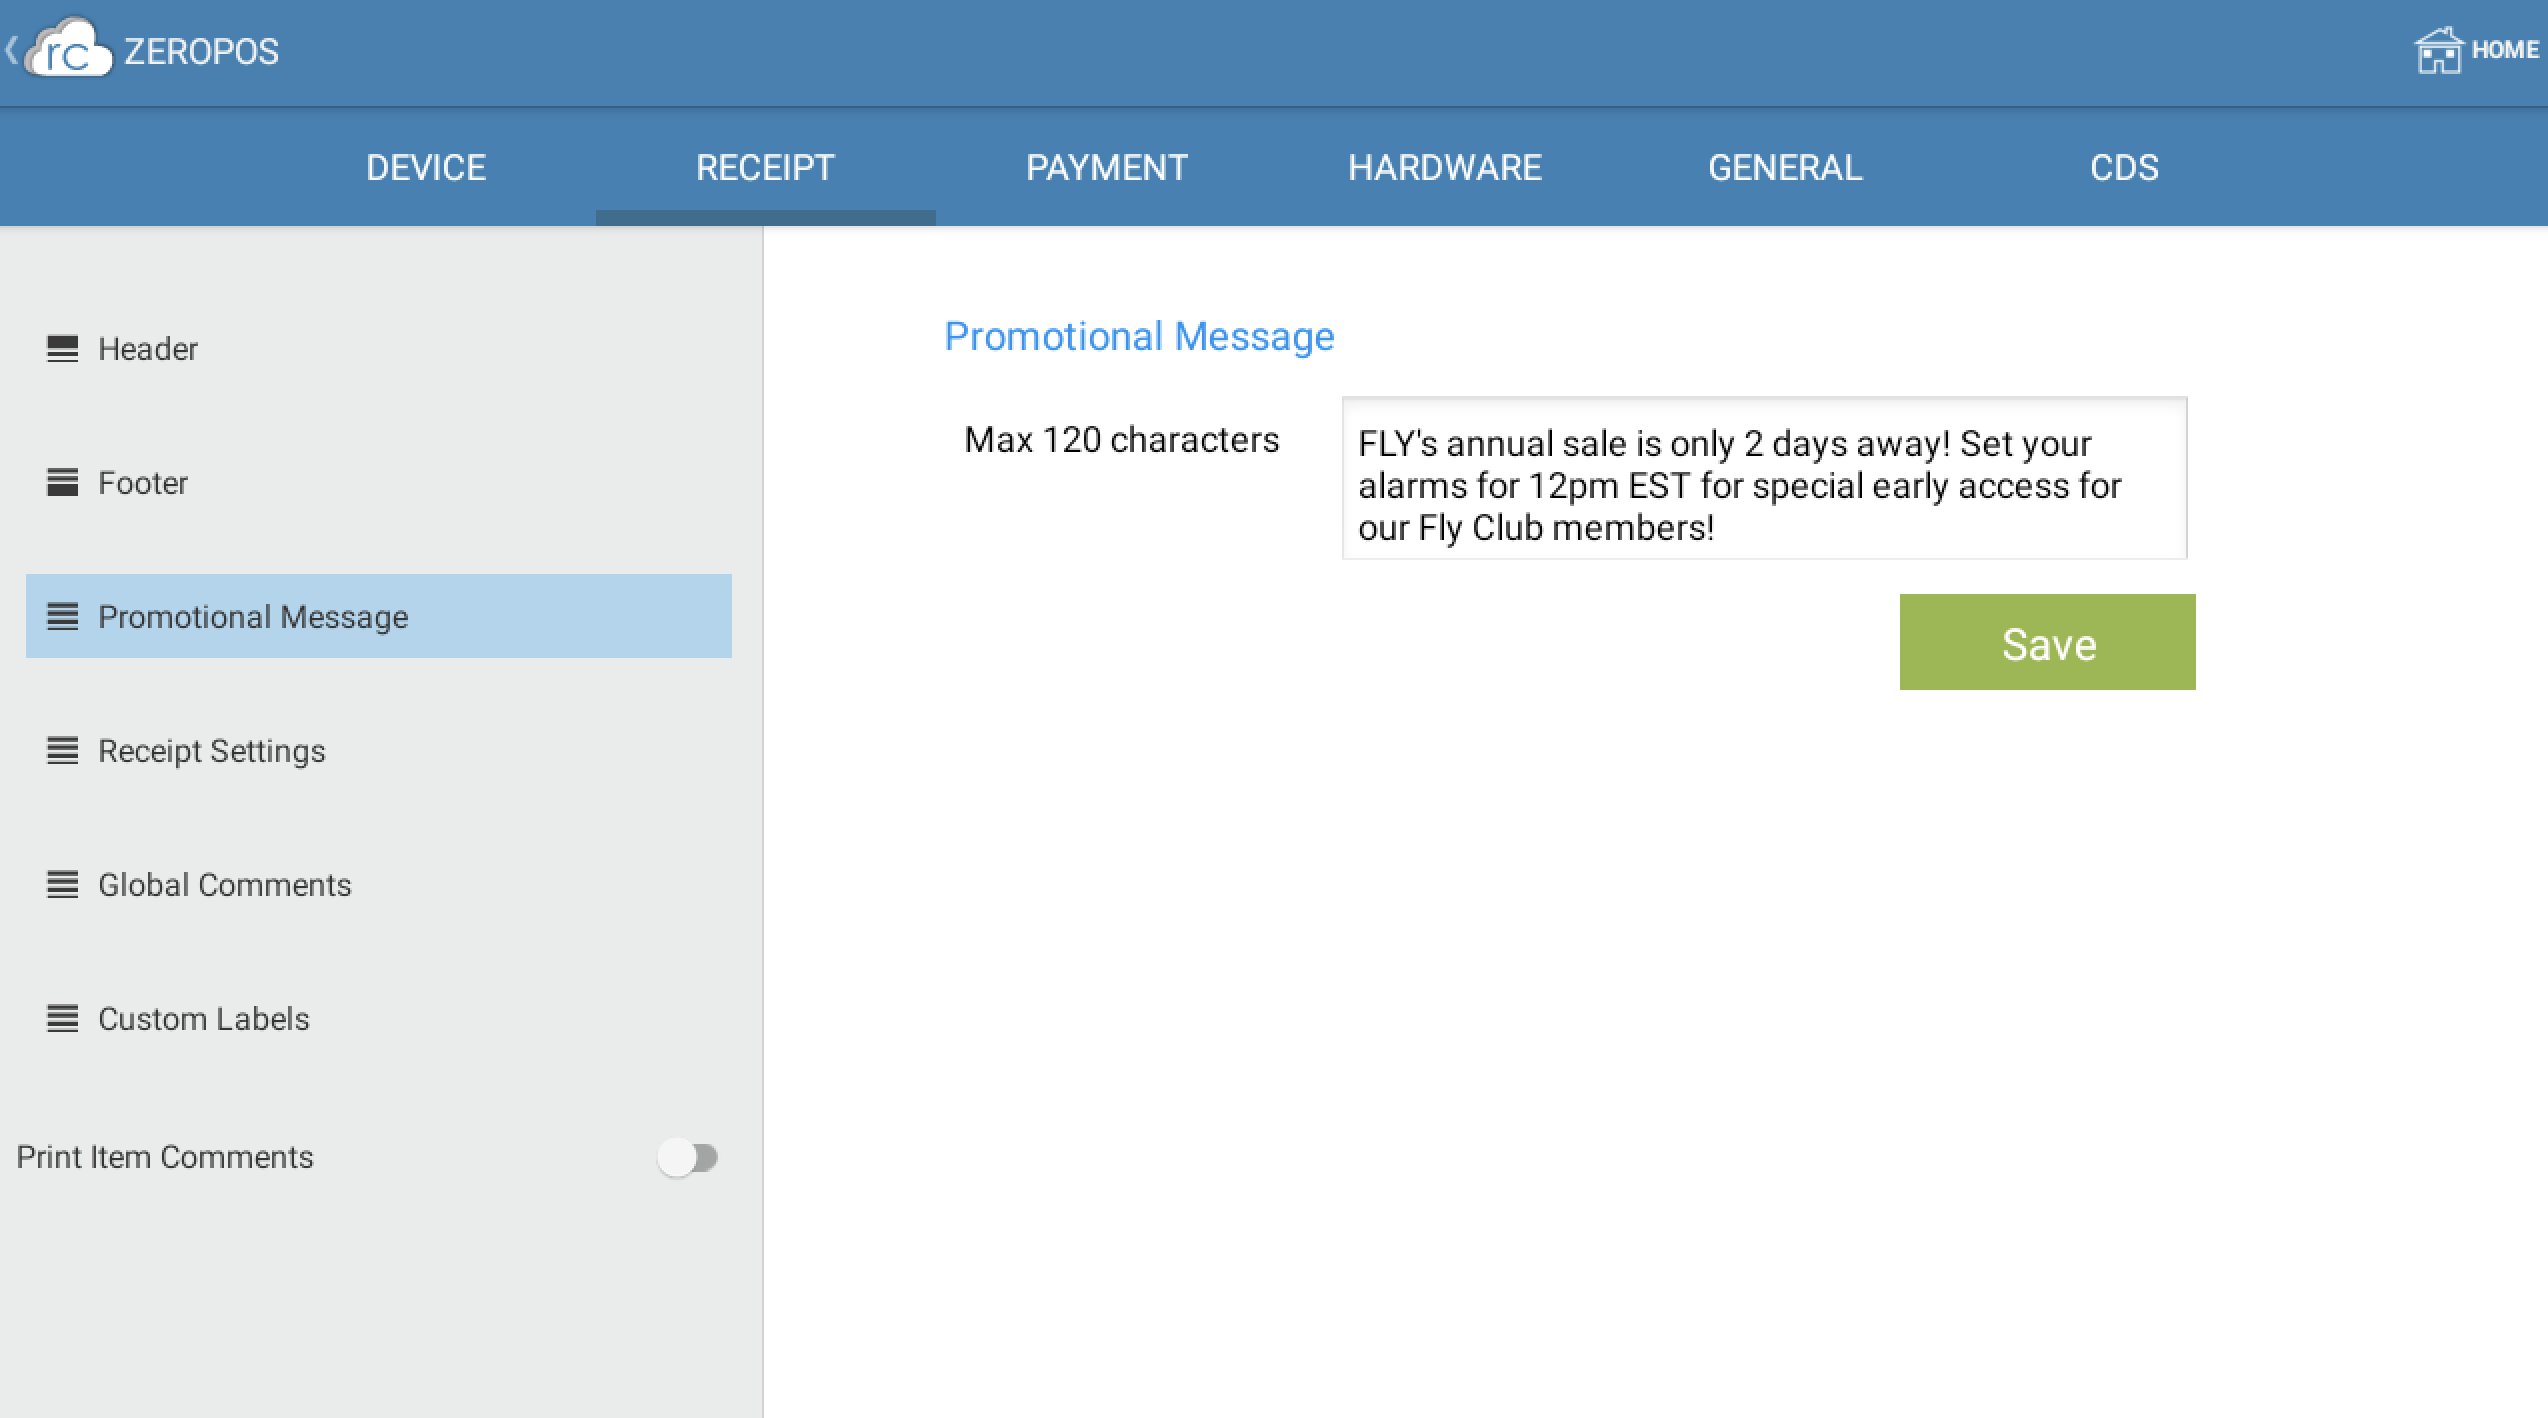This screenshot has width=2548, height=1418.
Task: Click the ZEROPOS title text
Action: click(201, 52)
